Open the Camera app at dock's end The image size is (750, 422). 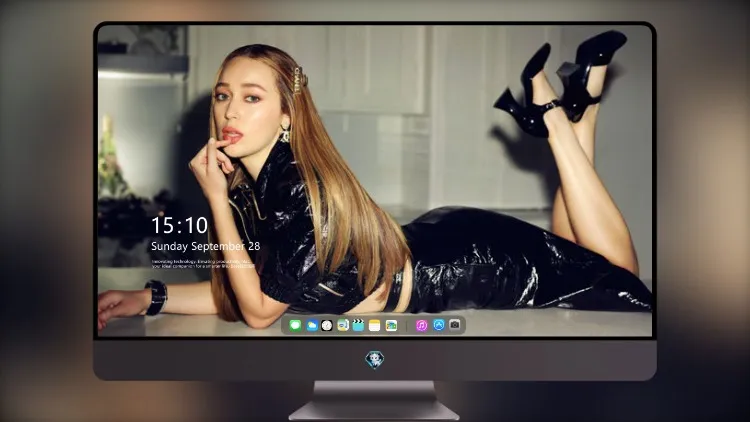click(x=455, y=325)
